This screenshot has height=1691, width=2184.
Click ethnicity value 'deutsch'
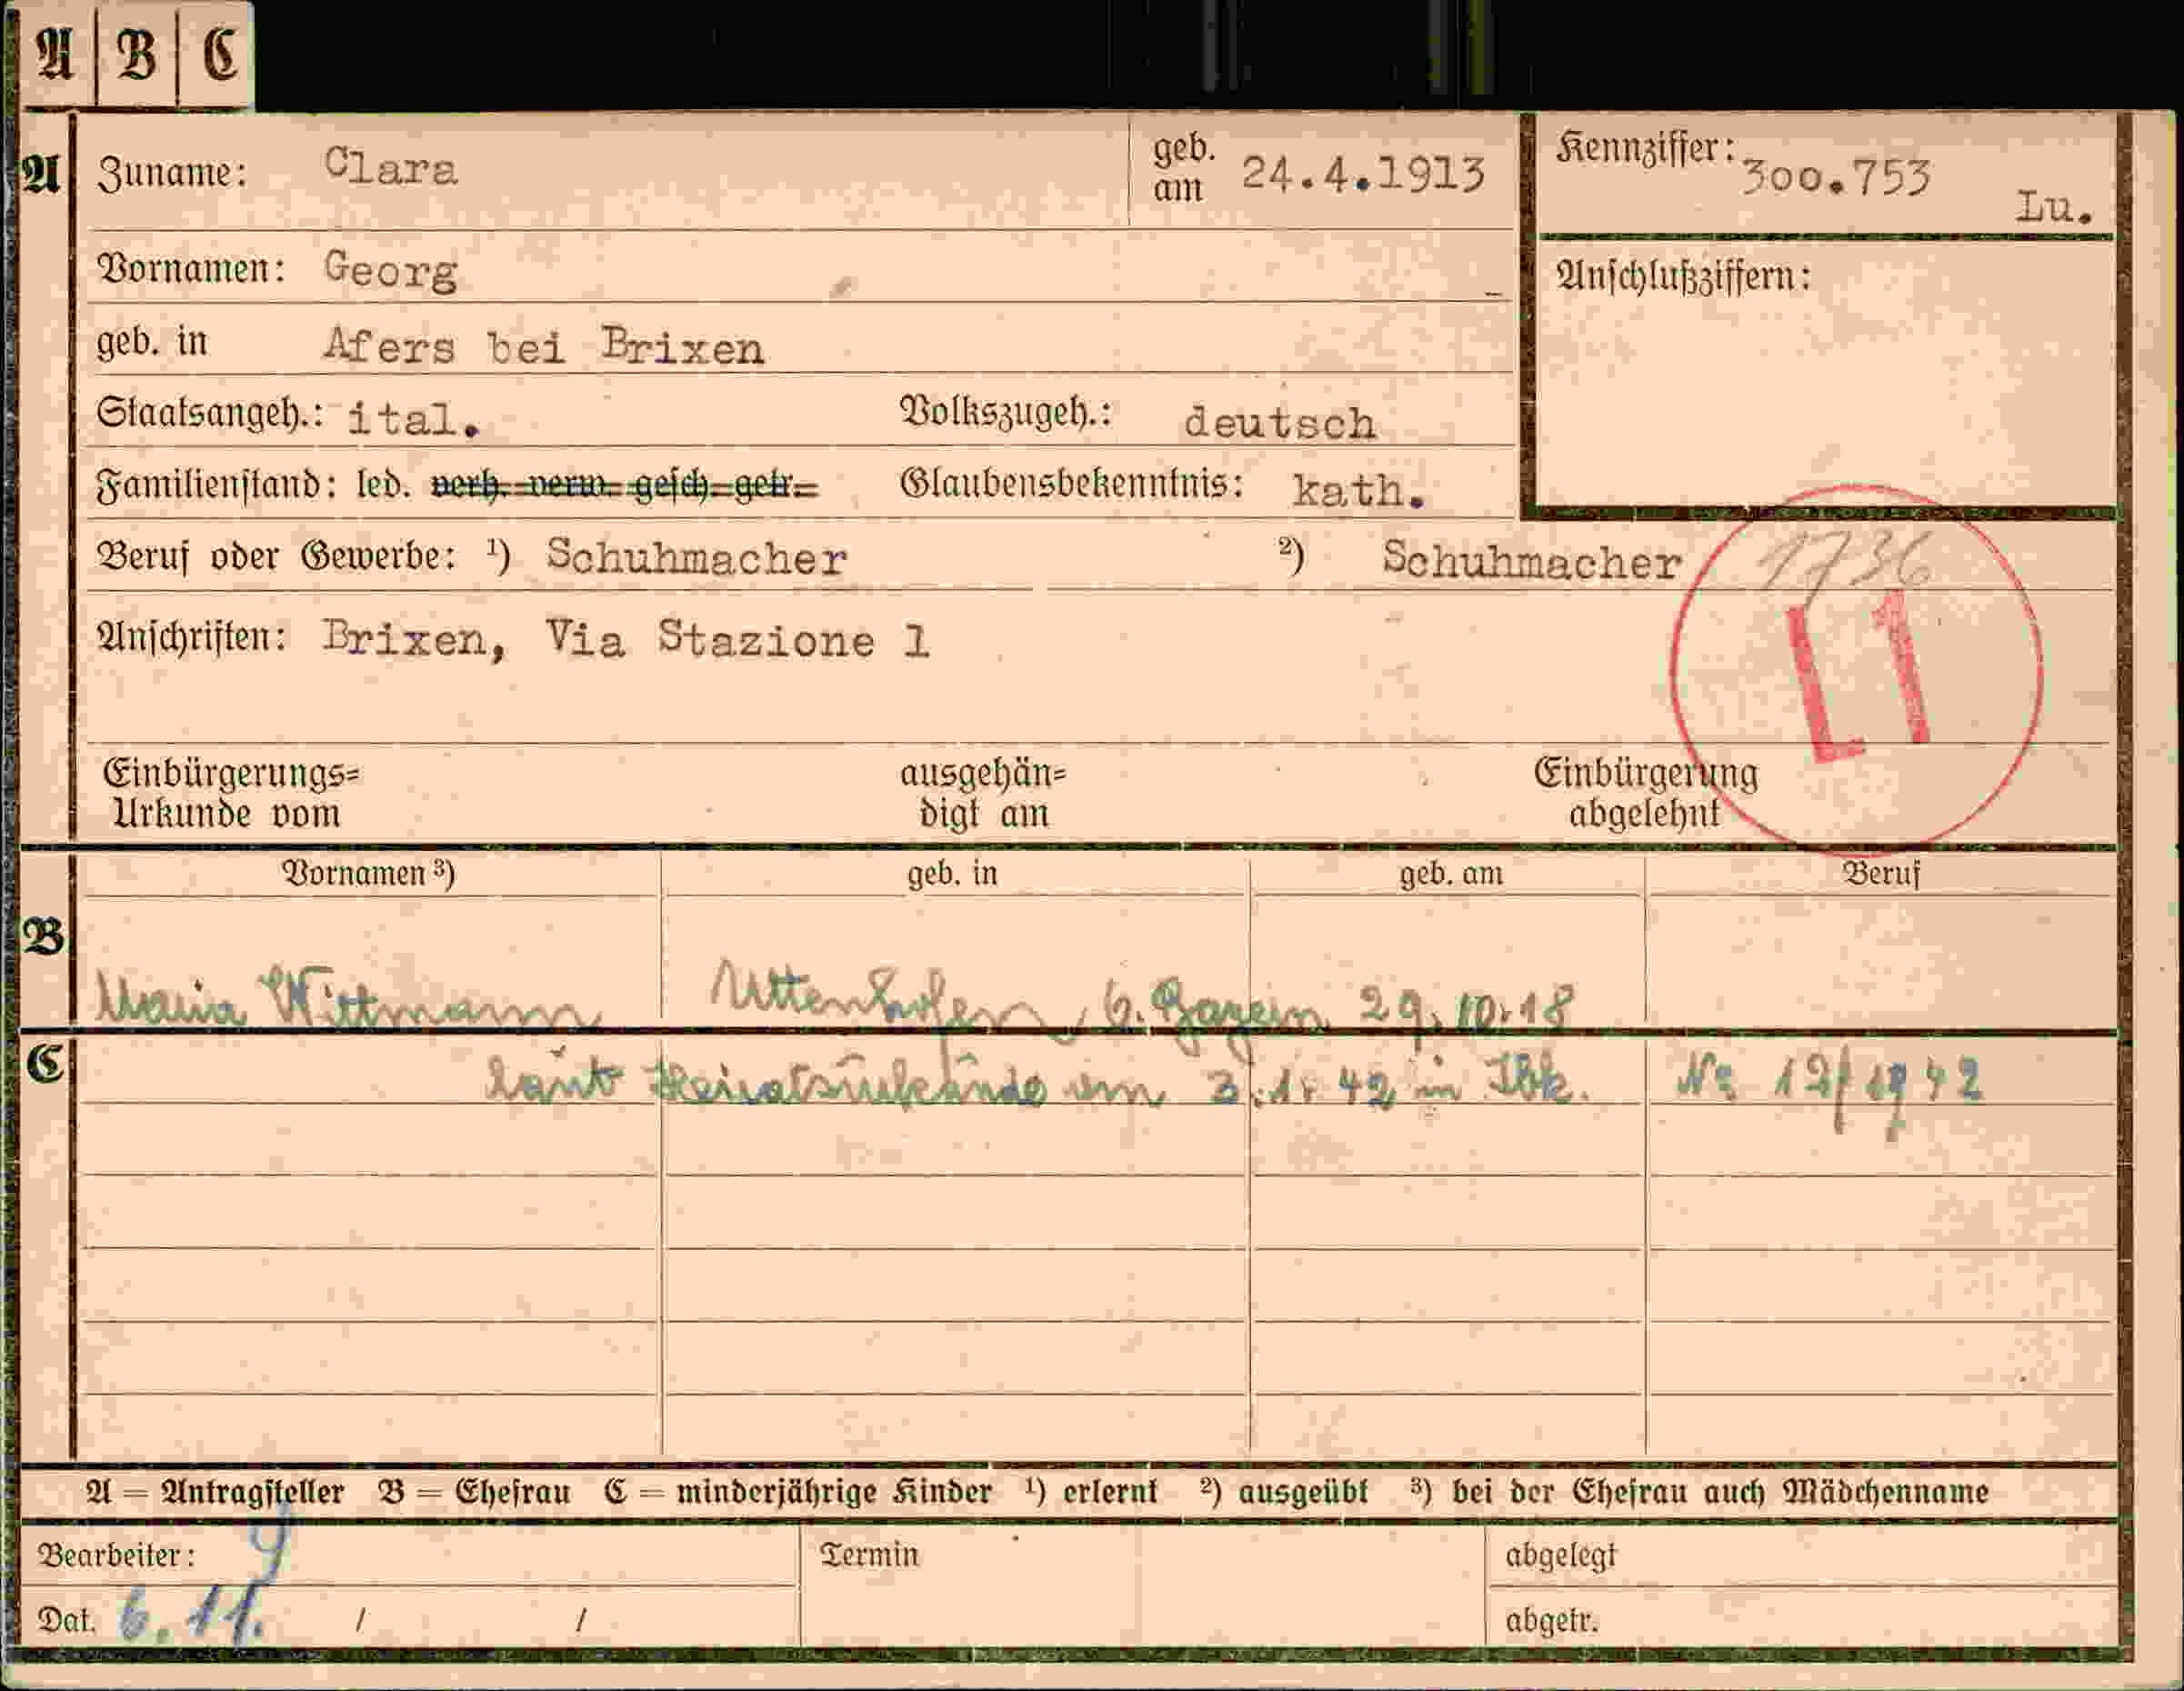[1279, 423]
